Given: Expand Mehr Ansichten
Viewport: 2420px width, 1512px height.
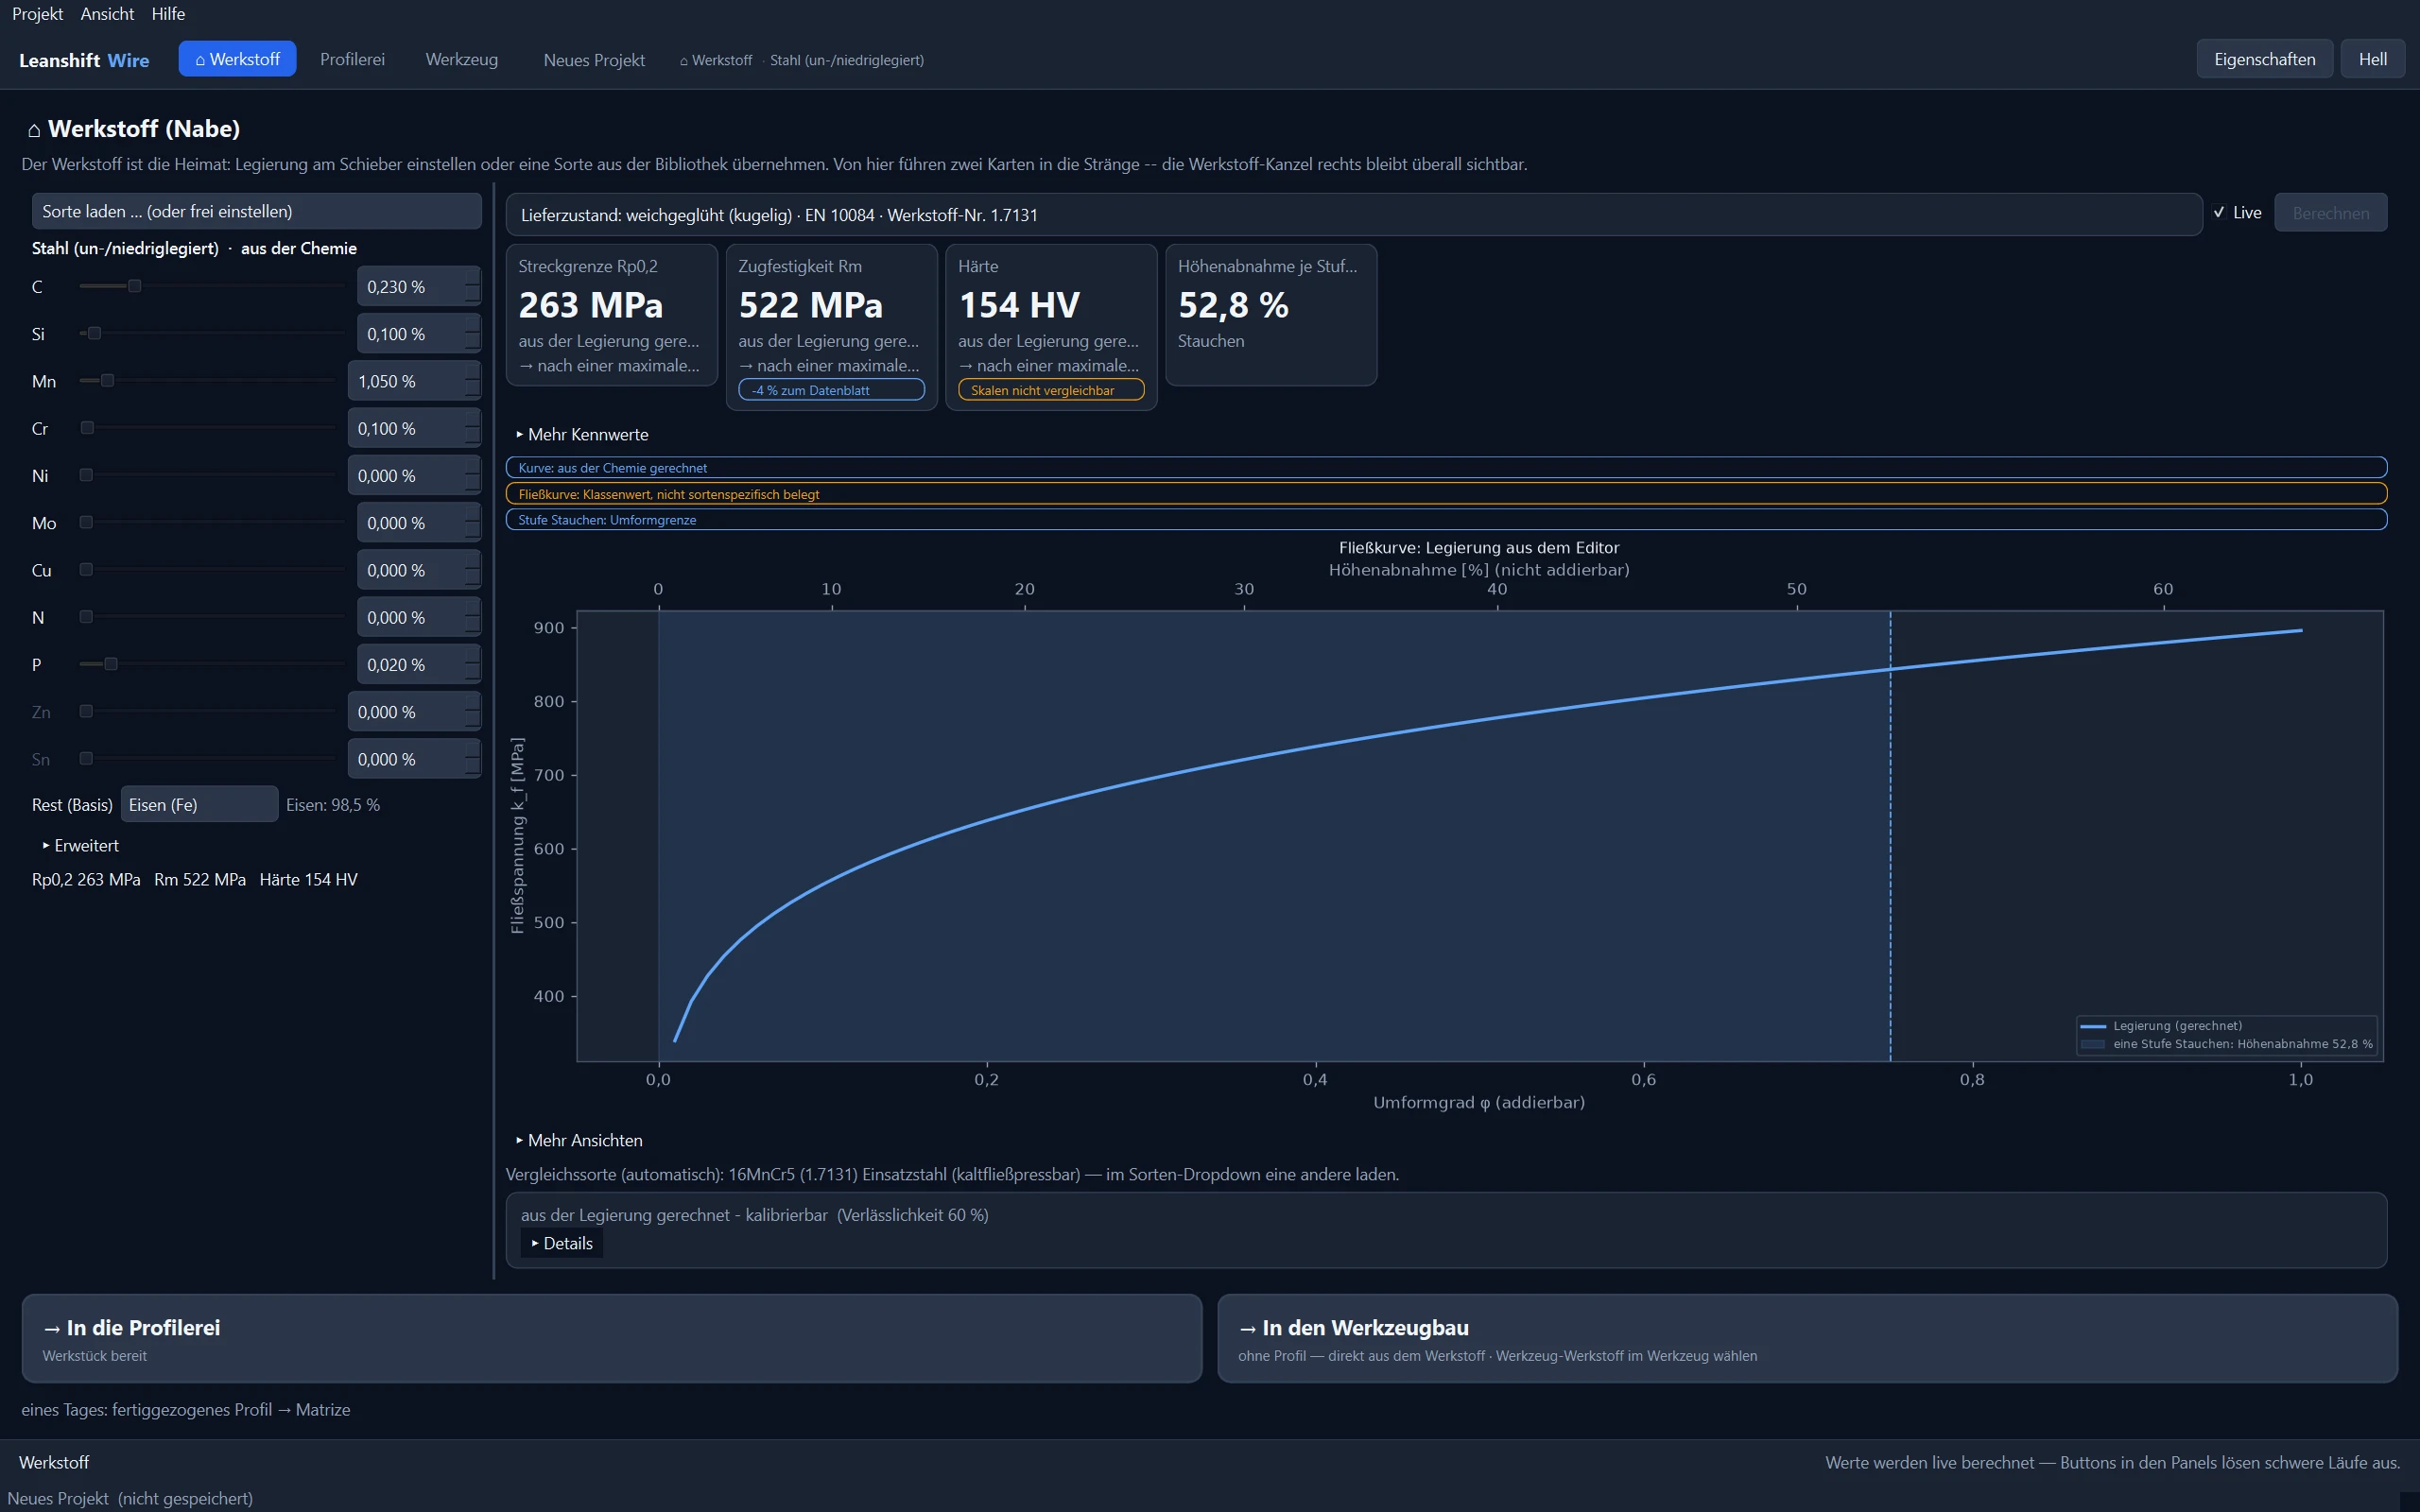Looking at the screenshot, I should coord(579,1140).
